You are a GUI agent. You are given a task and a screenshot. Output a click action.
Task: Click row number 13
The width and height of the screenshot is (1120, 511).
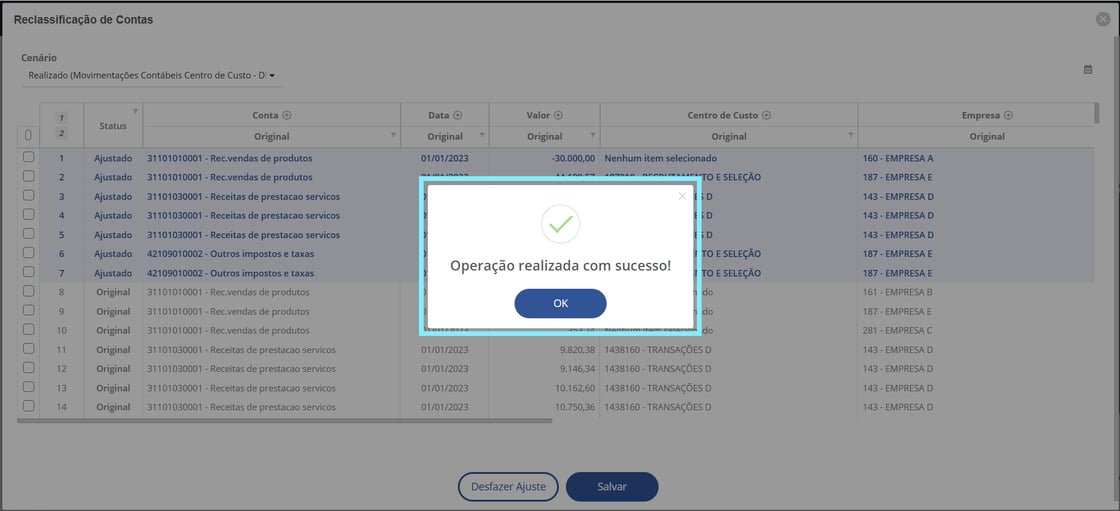(x=61, y=388)
